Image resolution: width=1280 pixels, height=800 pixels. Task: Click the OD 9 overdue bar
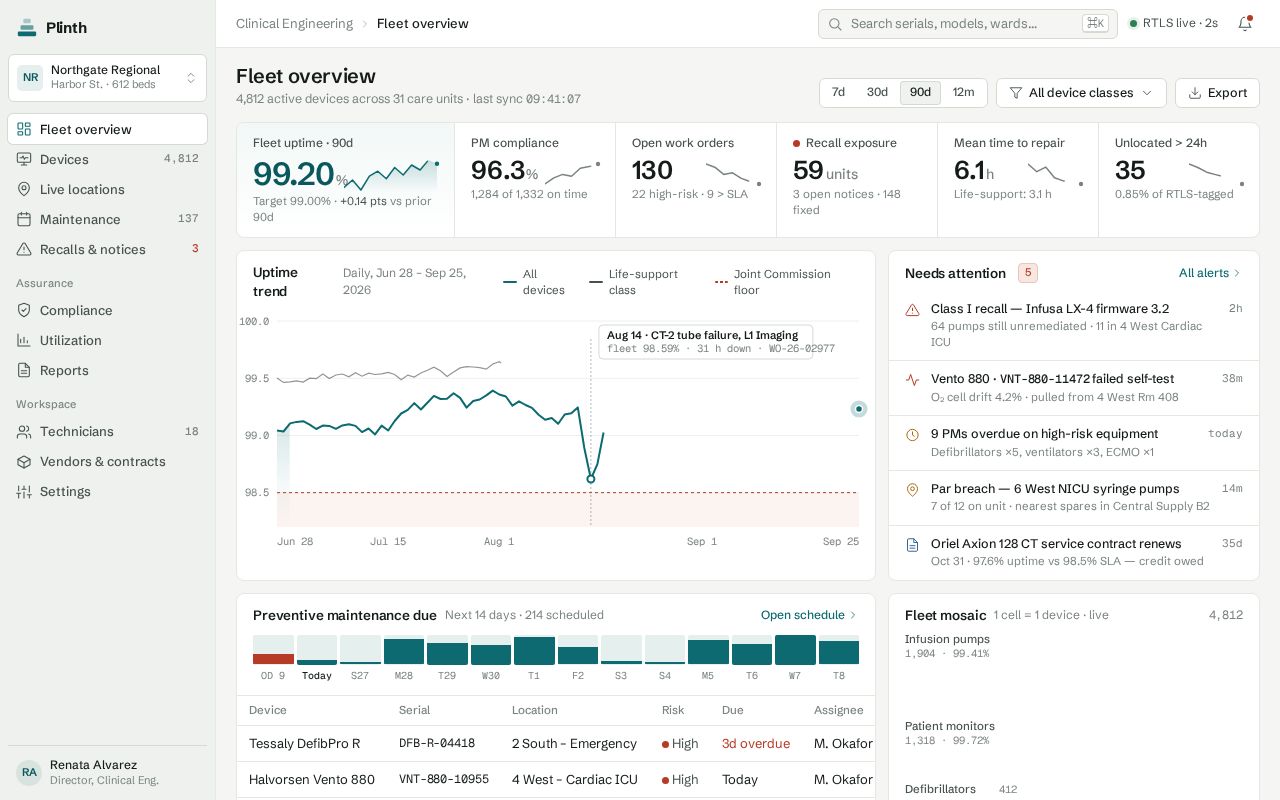pos(273,650)
